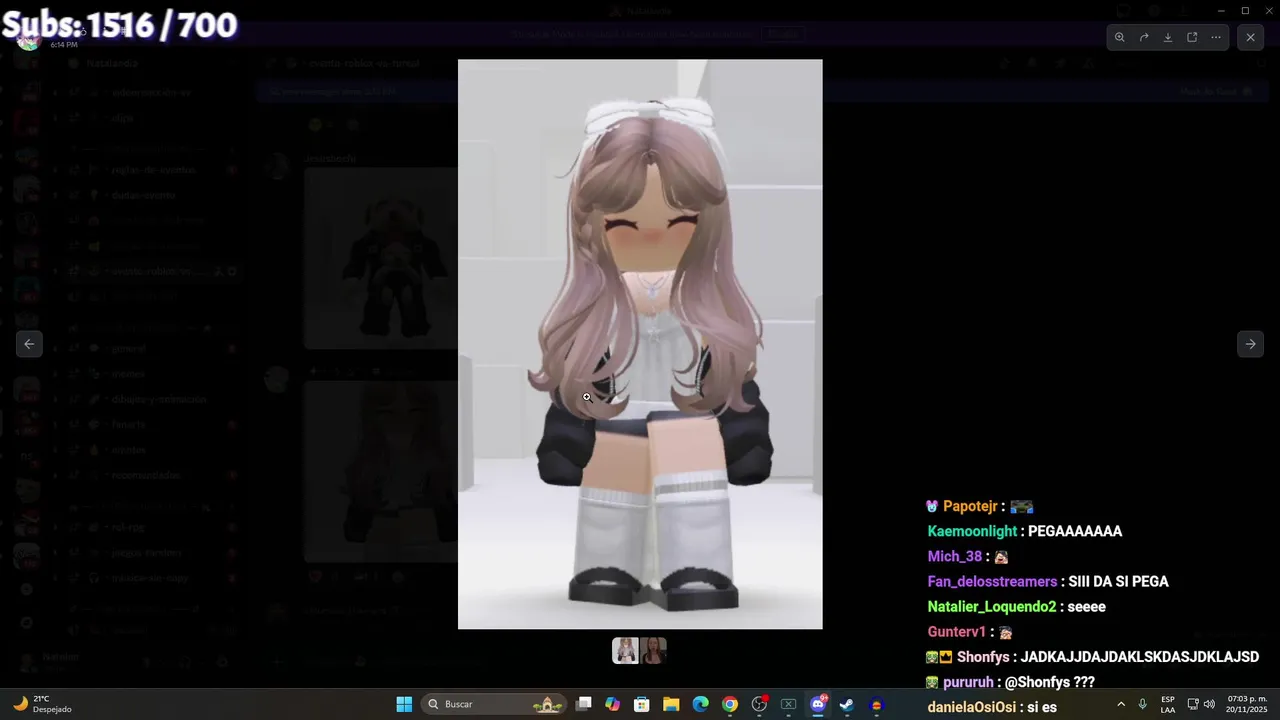This screenshot has width=1280, height=720.
Task: Click Natalier_Loquendo2's message 'seeee'
Action: 1086,606
